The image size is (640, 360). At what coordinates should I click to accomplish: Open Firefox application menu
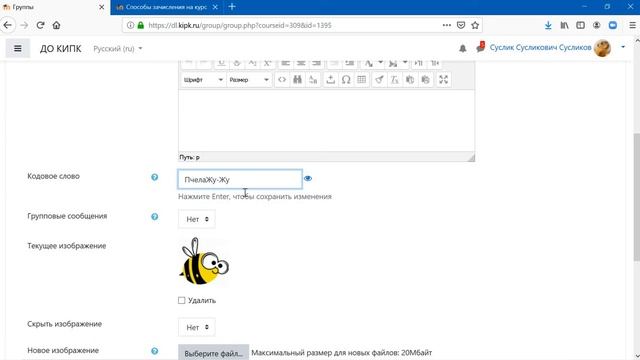[x=632, y=25]
